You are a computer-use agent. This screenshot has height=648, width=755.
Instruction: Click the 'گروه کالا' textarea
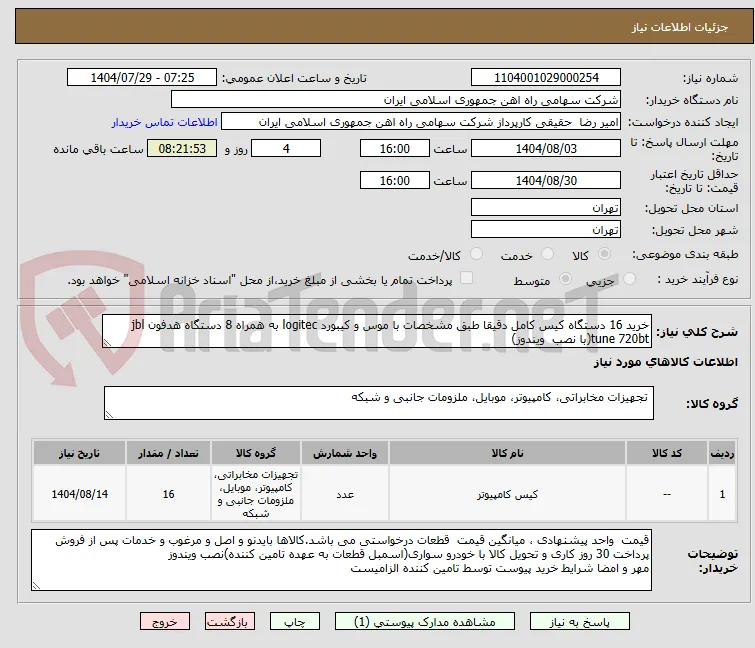(378, 403)
